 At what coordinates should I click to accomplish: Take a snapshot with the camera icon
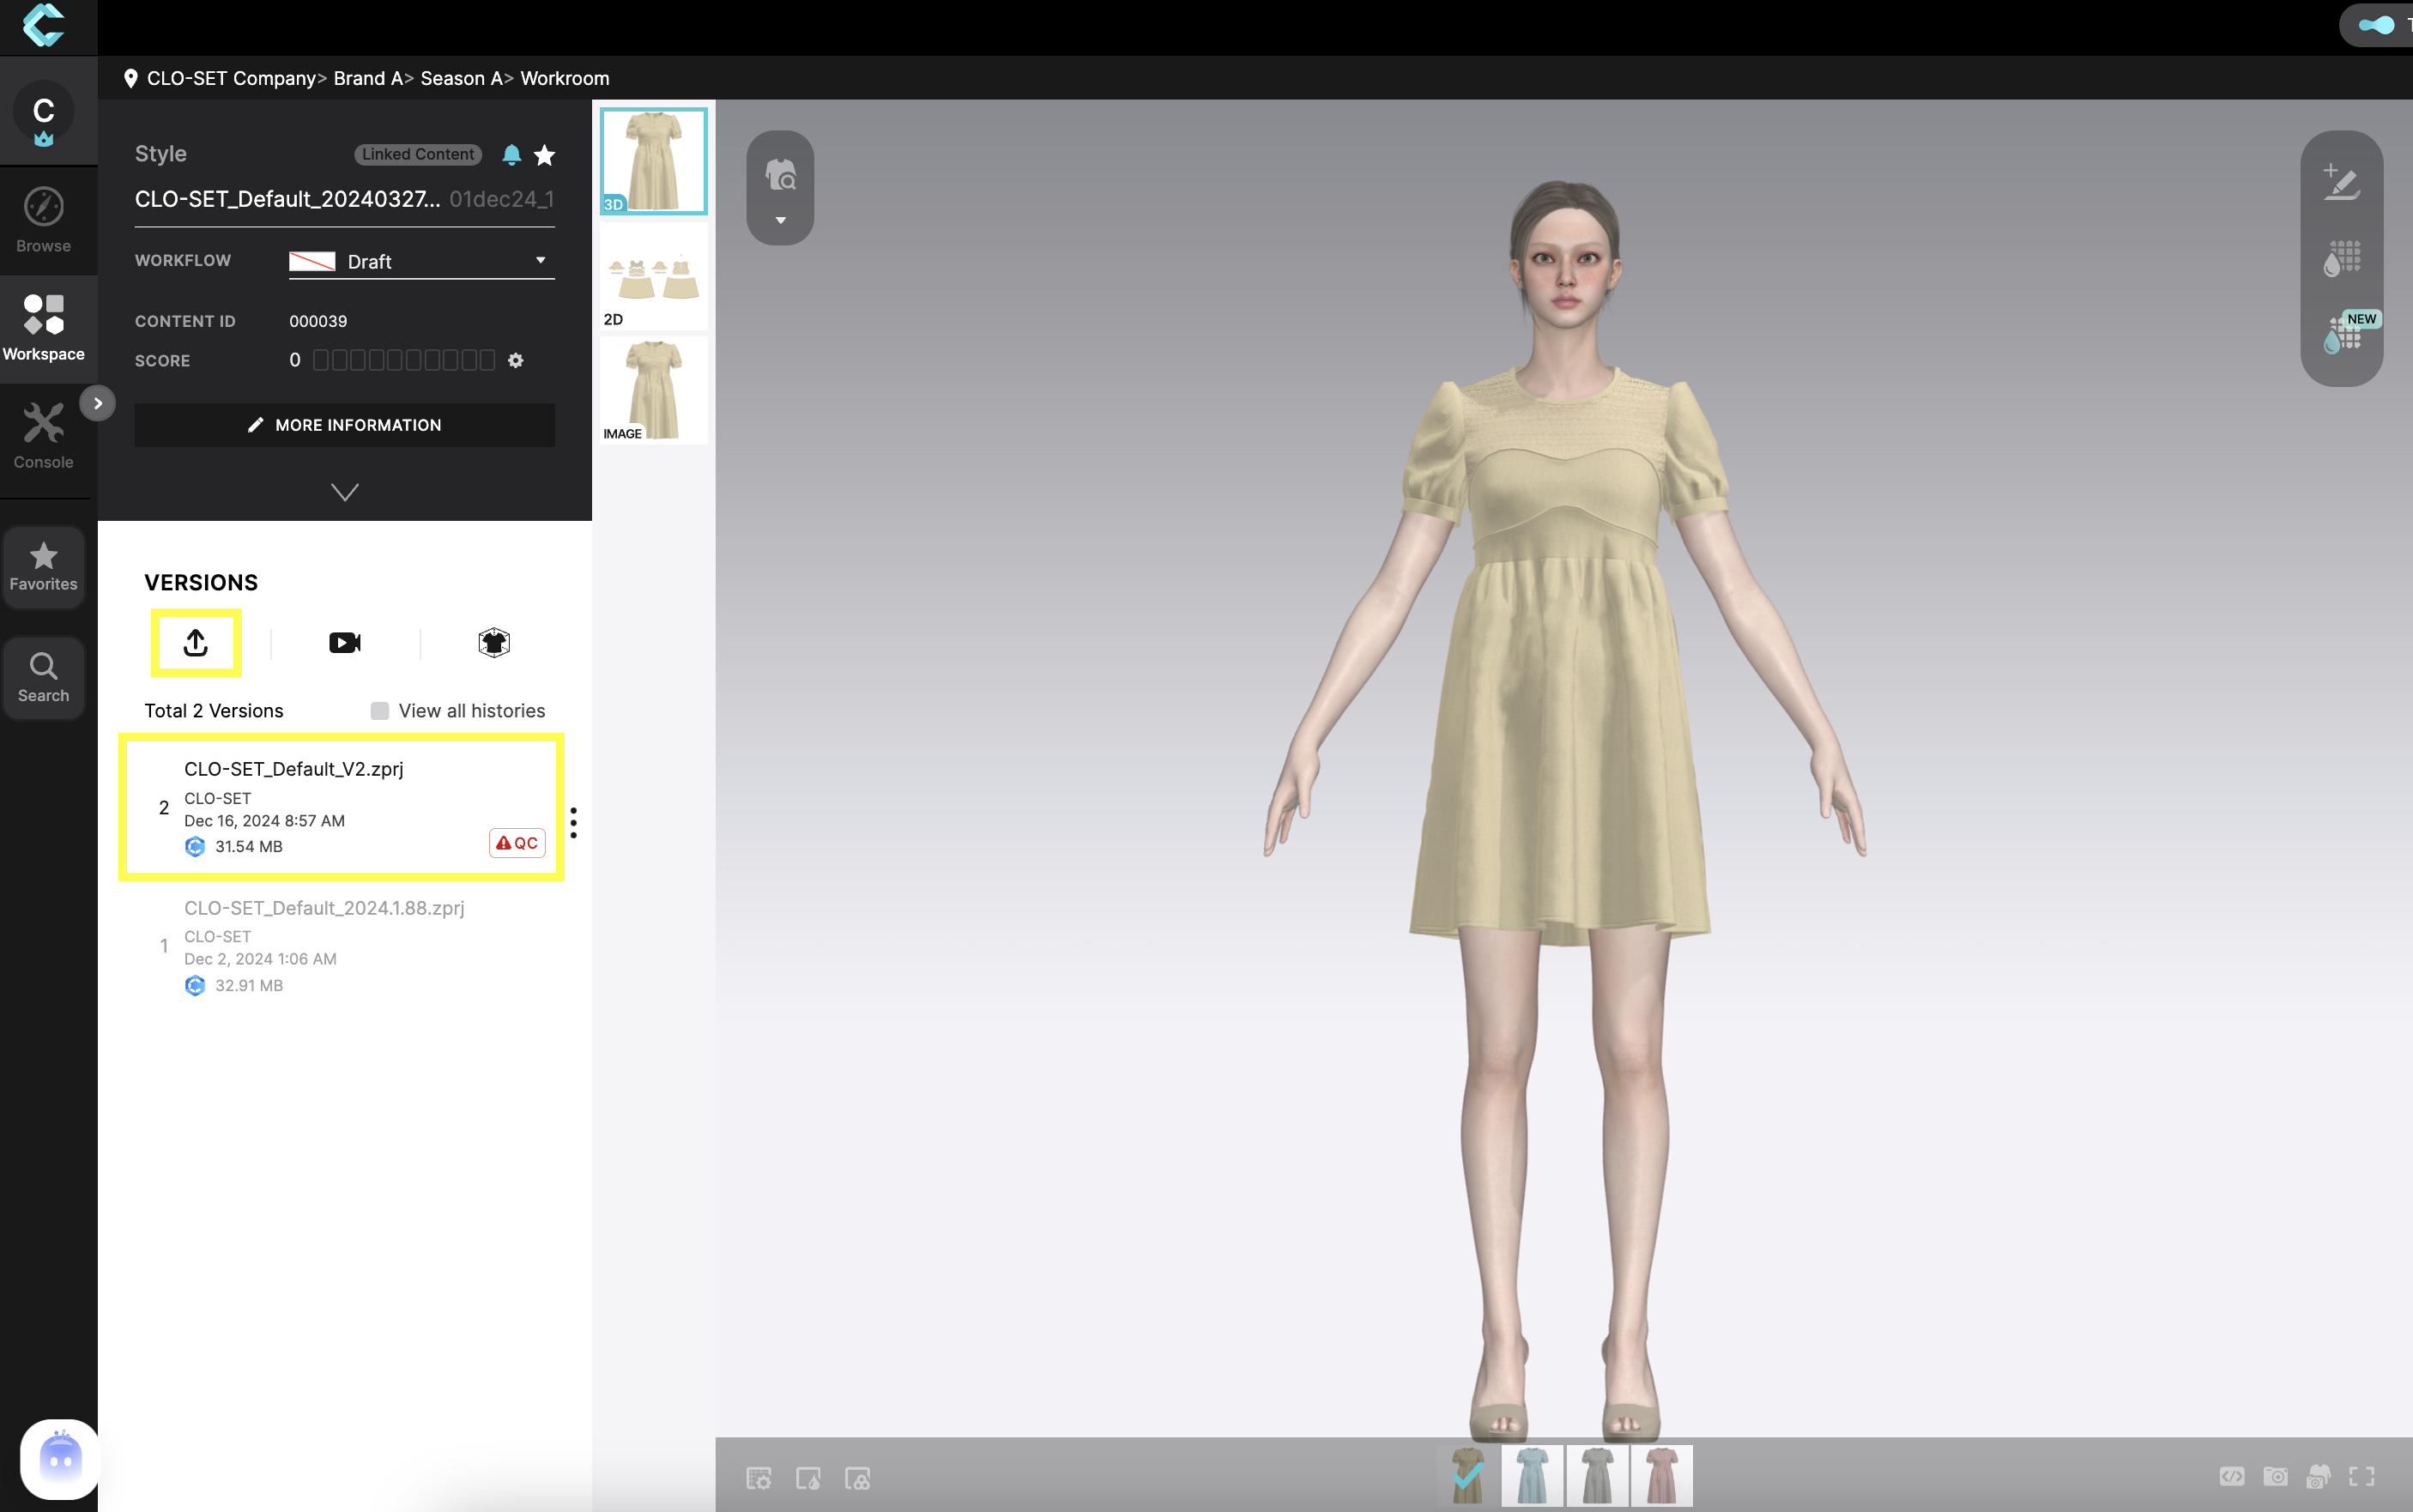coord(2277,1476)
